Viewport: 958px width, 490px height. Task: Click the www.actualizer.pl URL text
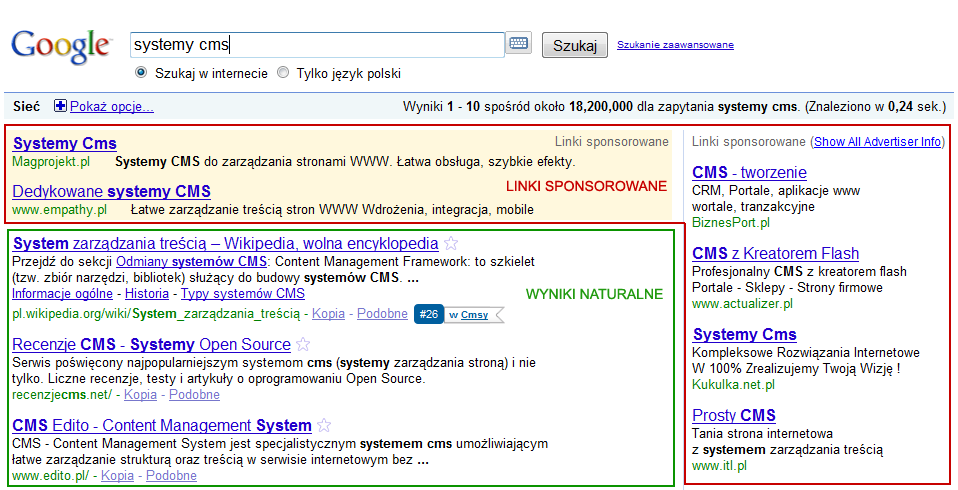pos(742,304)
